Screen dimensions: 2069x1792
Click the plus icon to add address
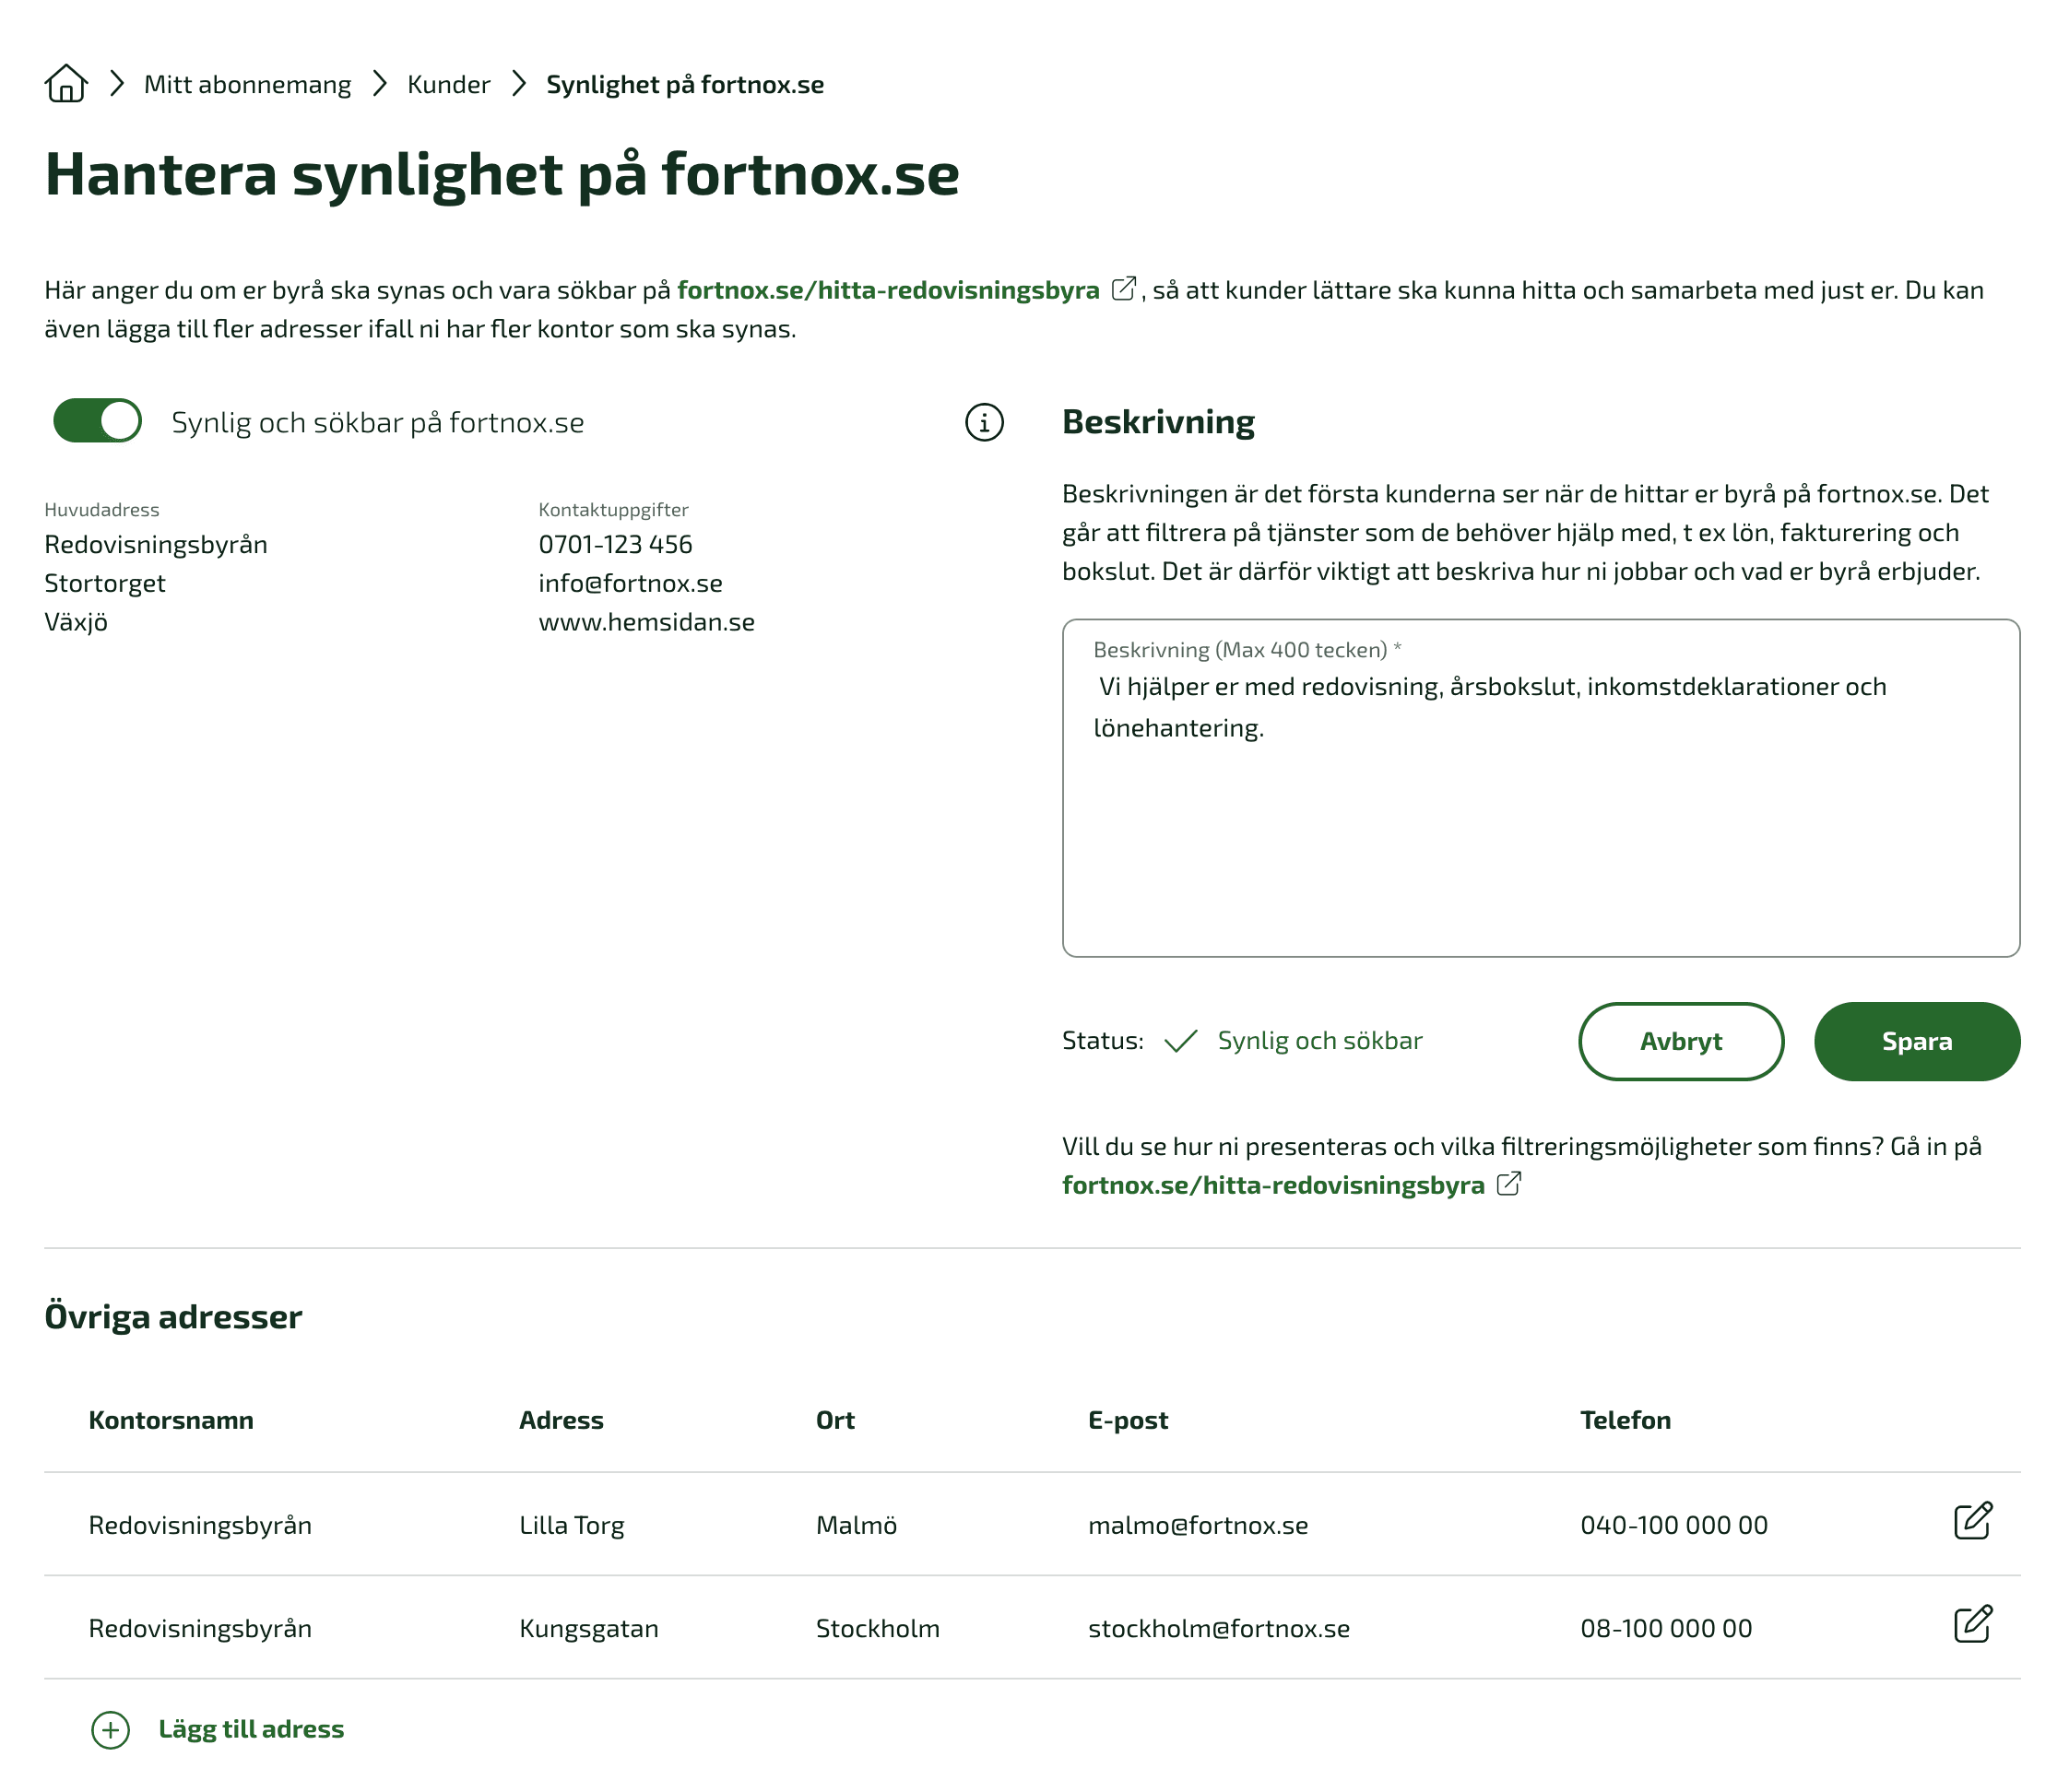(110, 1730)
